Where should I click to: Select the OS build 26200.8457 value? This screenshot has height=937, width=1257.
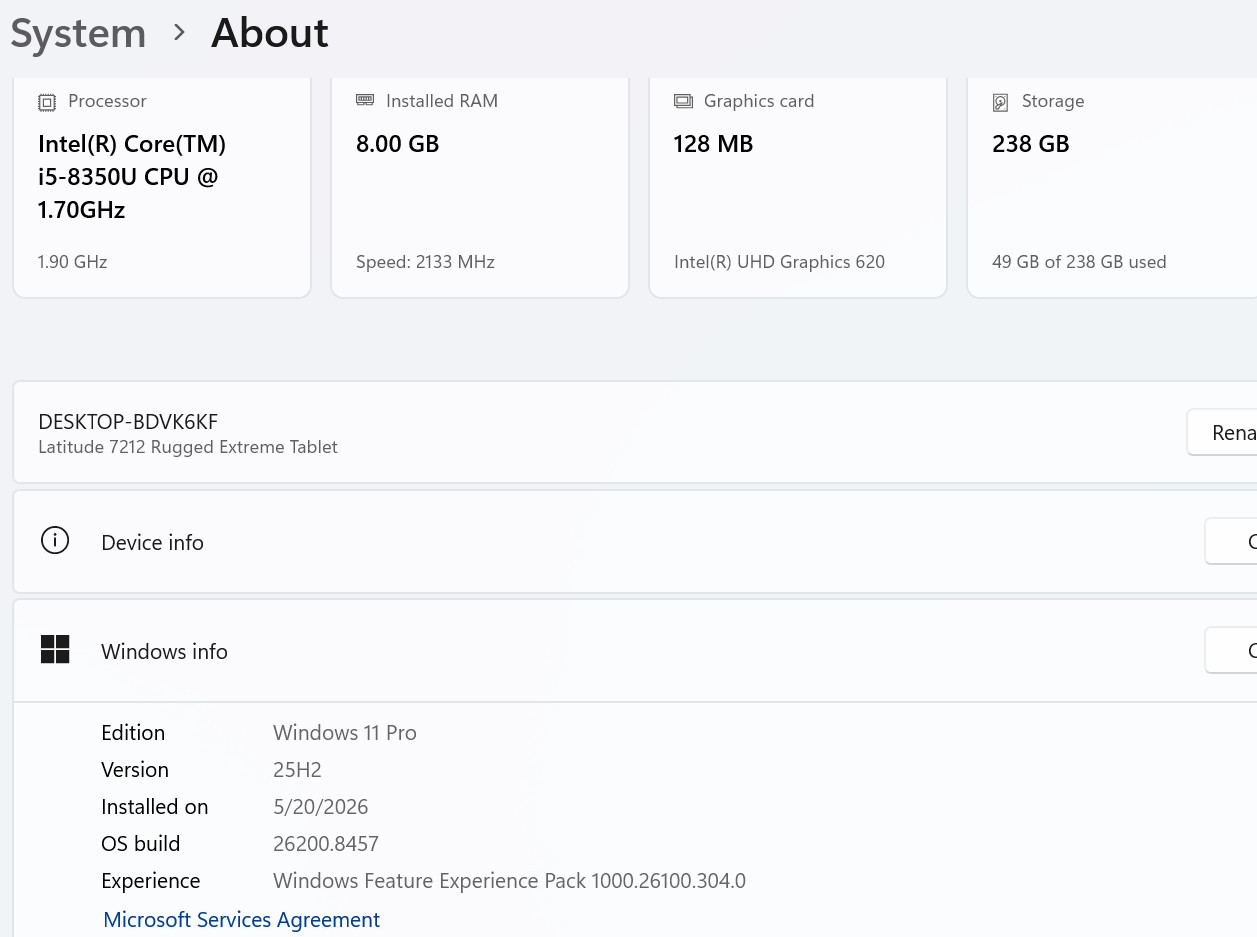coord(326,843)
